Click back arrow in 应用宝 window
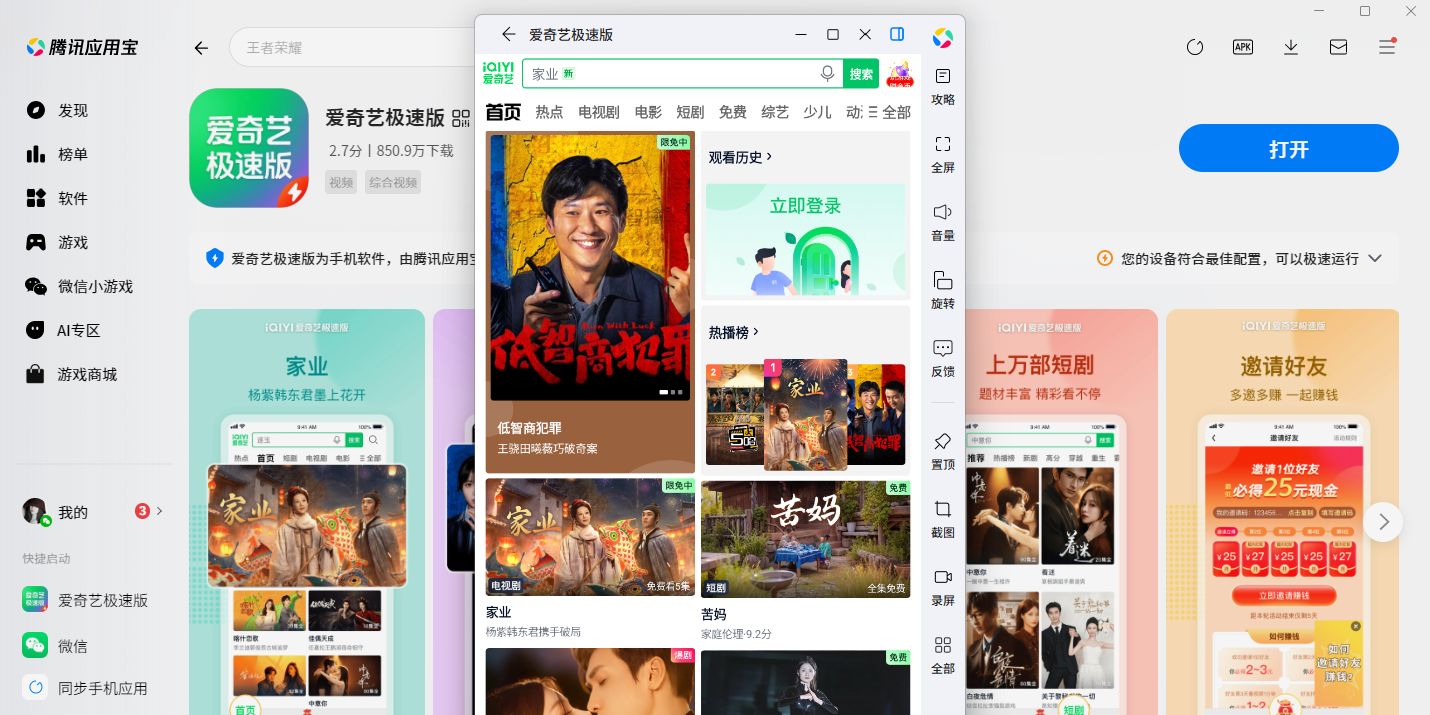1430x715 pixels. pyautogui.click(x=201, y=48)
